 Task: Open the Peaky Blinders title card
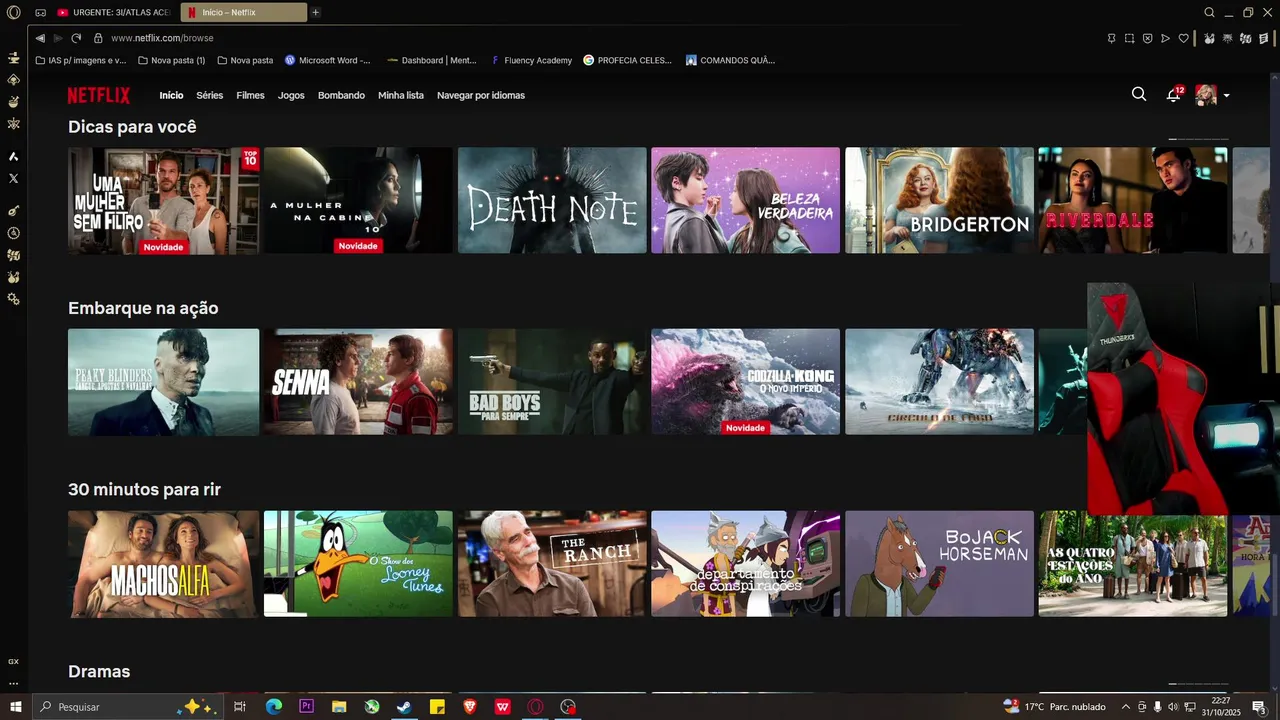[163, 382]
